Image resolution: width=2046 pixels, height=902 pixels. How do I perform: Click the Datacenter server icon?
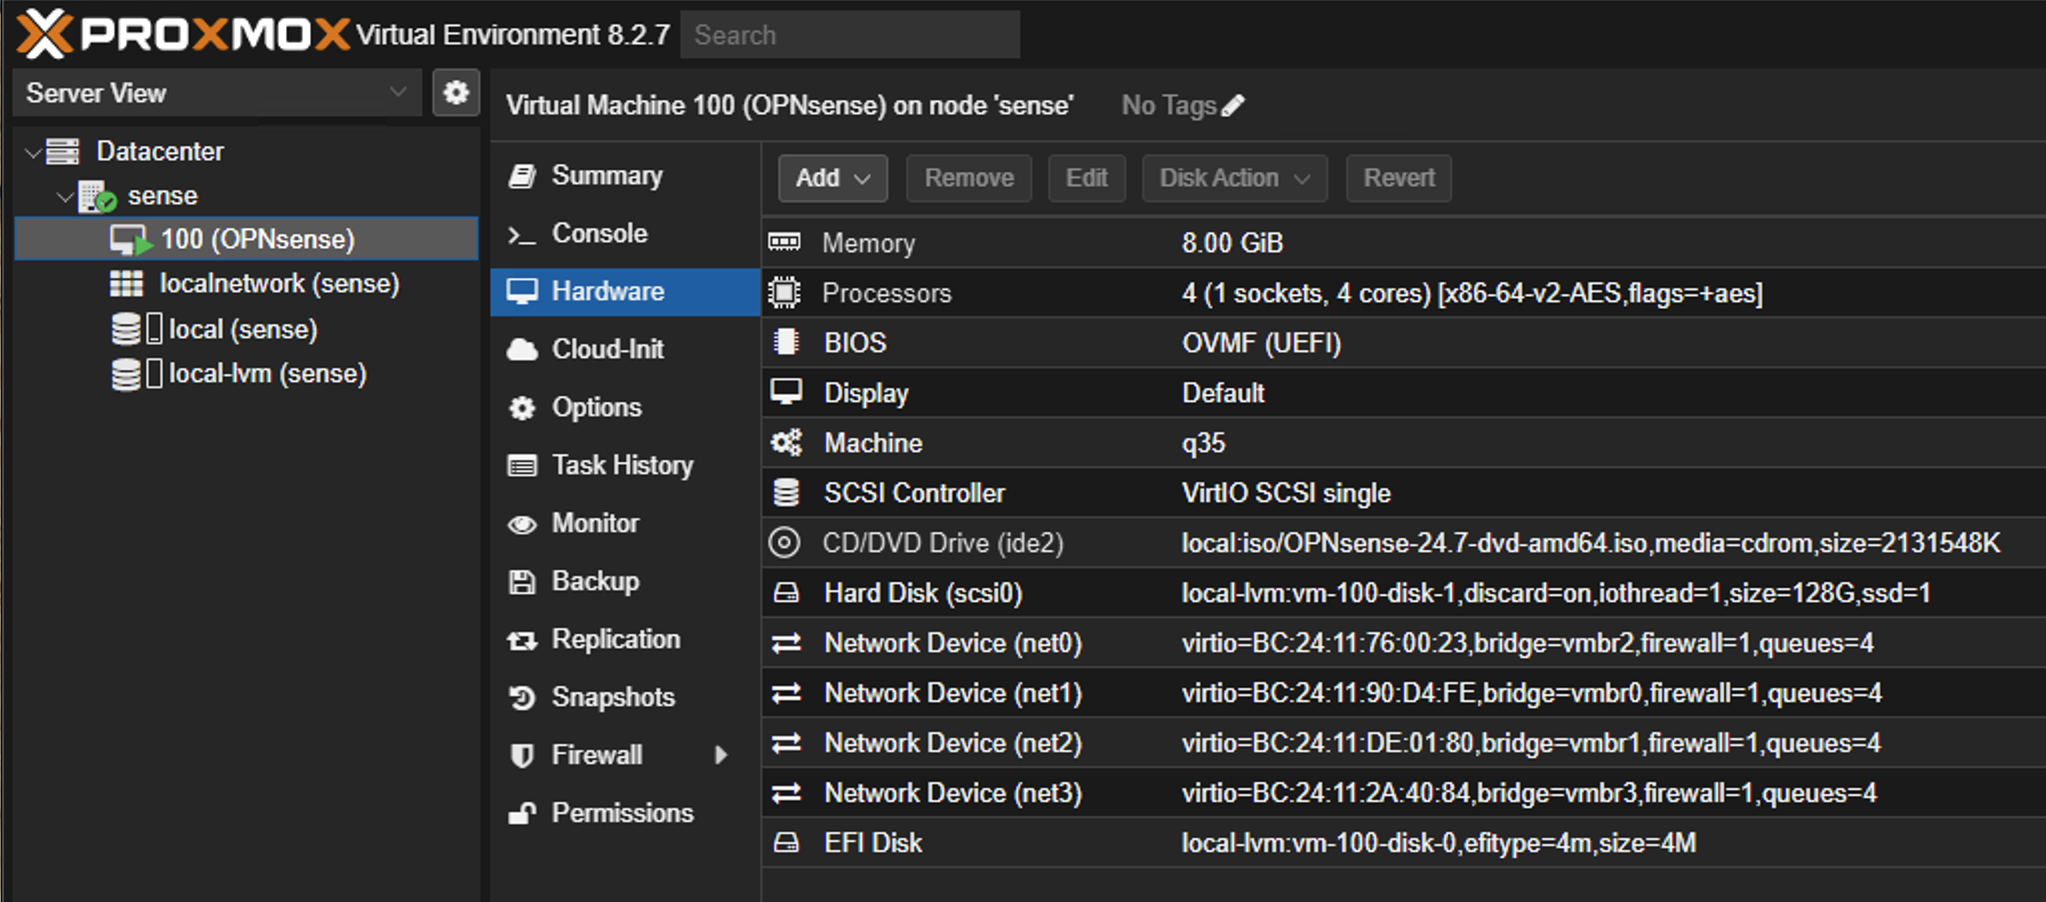point(63,152)
